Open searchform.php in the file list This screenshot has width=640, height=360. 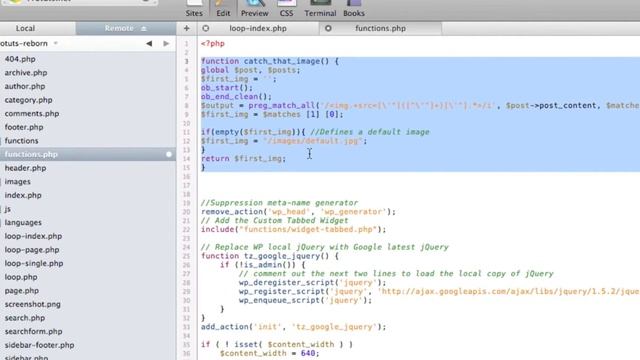(x=33, y=331)
